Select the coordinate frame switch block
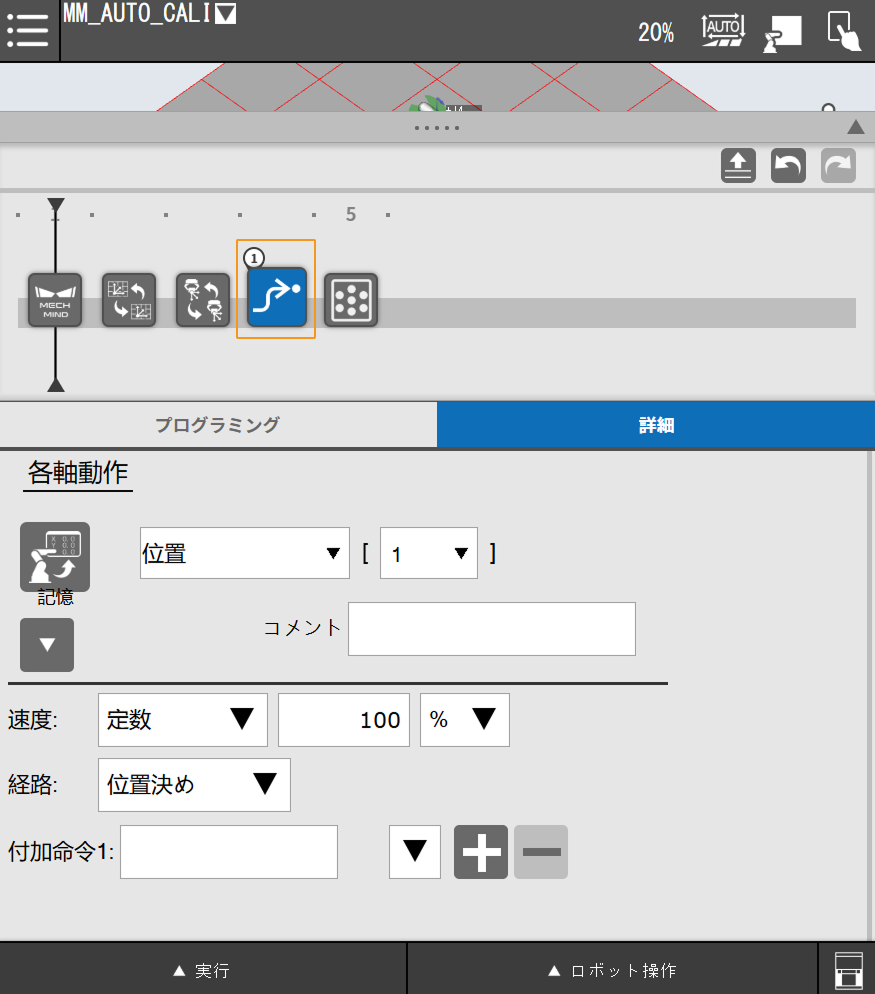The height and width of the screenshot is (994, 875). (129, 300)
